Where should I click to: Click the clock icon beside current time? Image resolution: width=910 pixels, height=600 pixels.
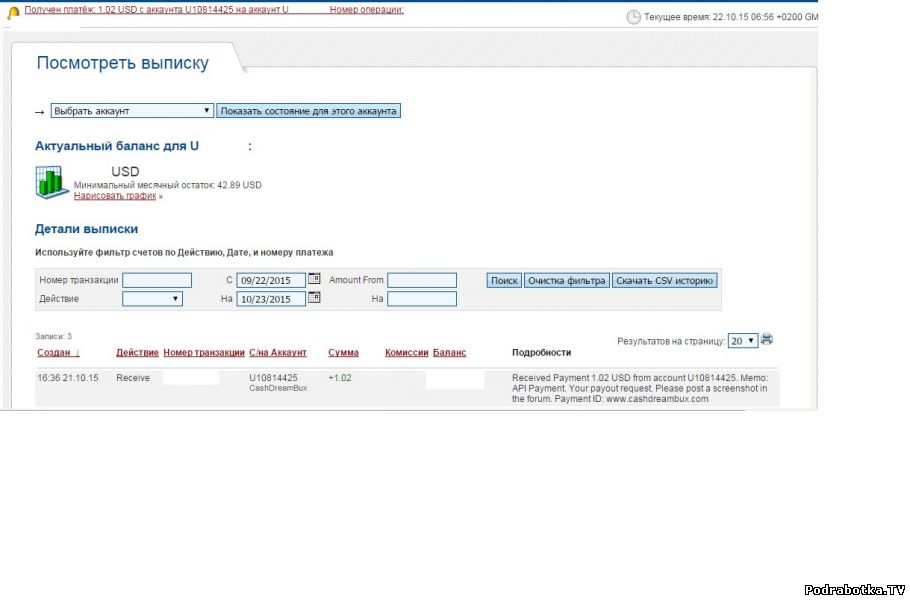pyautogui.click(x=633, y=17)
